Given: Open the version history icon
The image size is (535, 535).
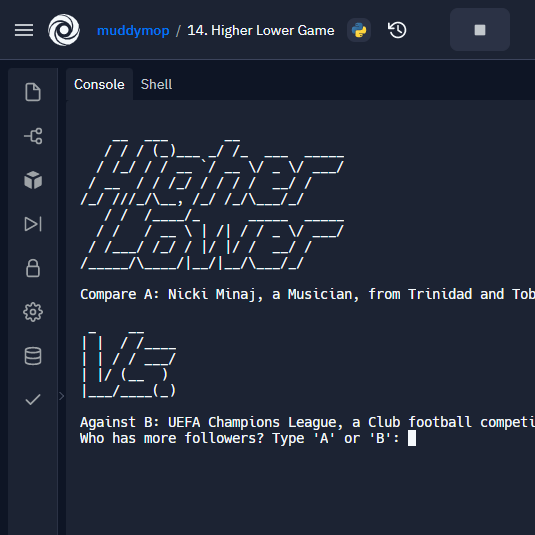Looking at the screenshot, I should (397, 30).
